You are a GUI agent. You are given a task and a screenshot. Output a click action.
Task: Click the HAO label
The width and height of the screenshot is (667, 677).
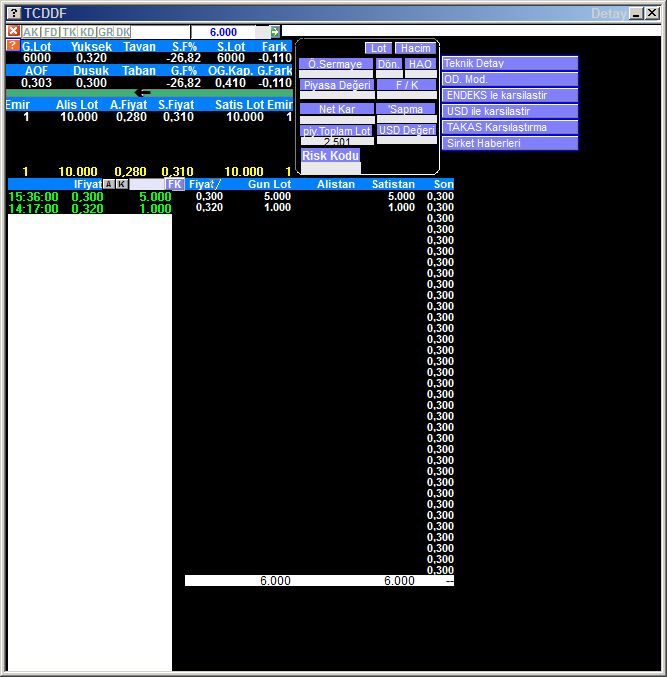[420, 64]
